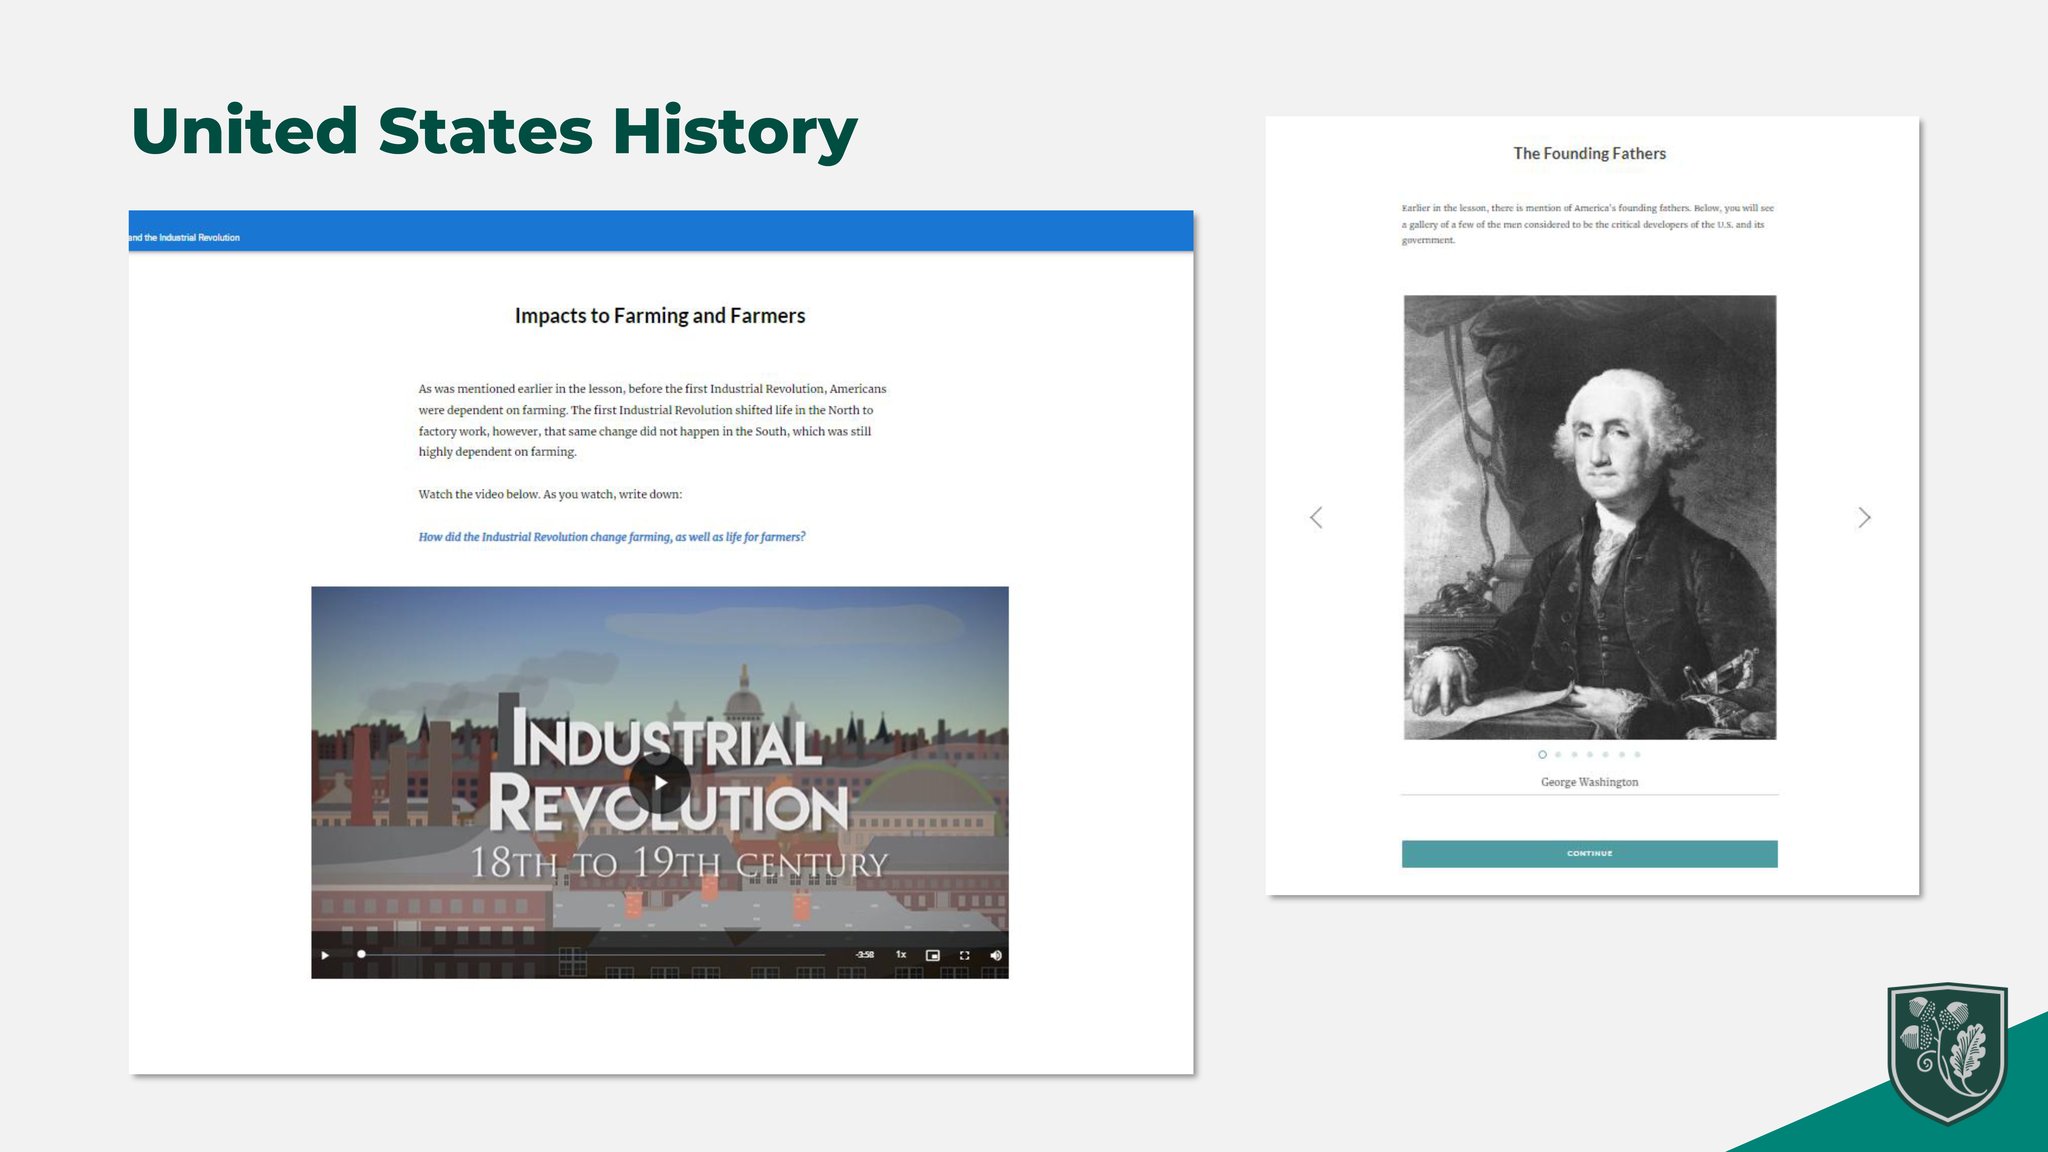The width and height of the screenshot is (2048, 1152).
Task: Go to previous gallery image arrow
Action: pos(1316,517)
